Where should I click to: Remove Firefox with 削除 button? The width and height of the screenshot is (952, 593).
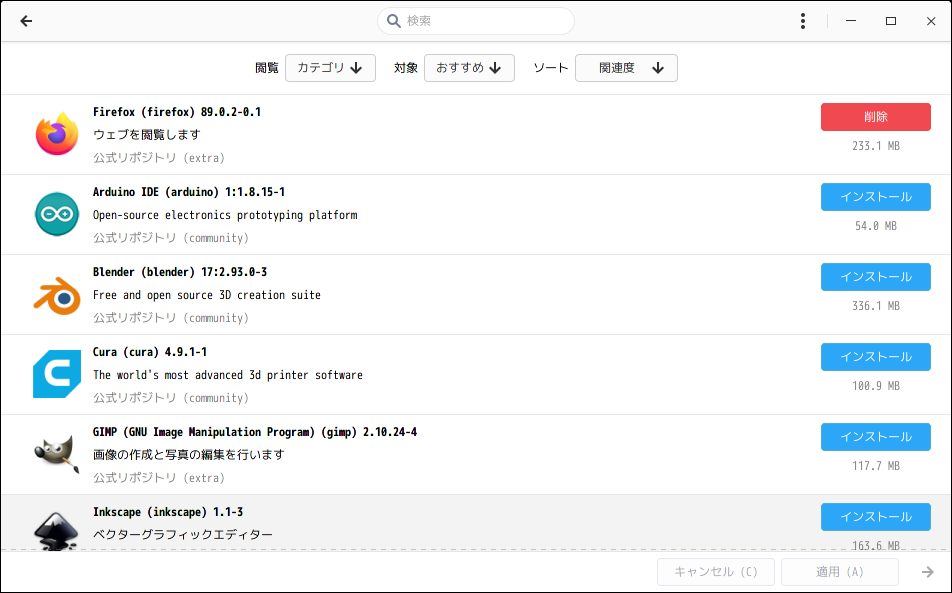[x=876, y=117]
